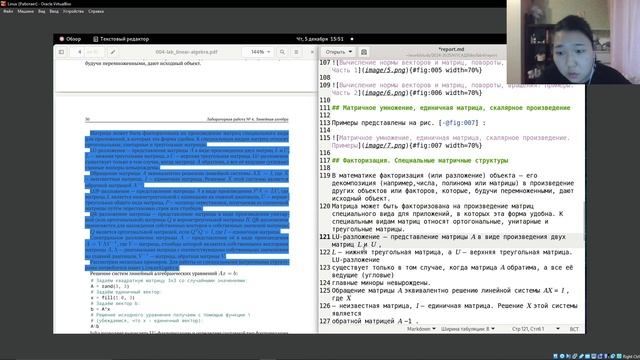Screen dimensions: 640x360
Task: Click the heading Факторизация. Специальные матричные структуры
Action: [x=420, y=160]
